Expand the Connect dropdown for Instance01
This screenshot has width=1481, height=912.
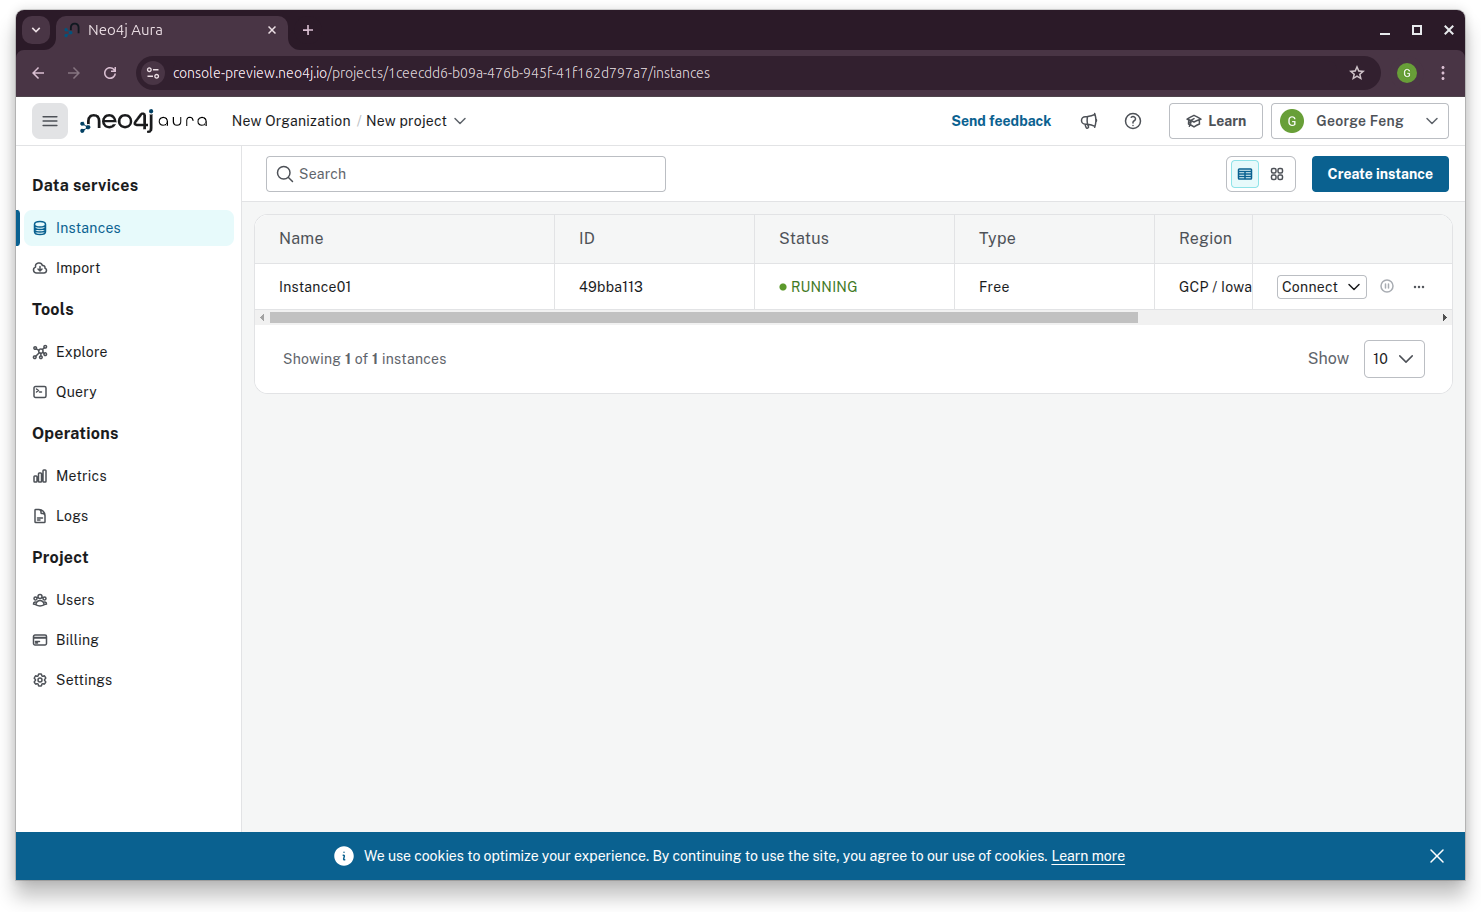point(1322,287)
